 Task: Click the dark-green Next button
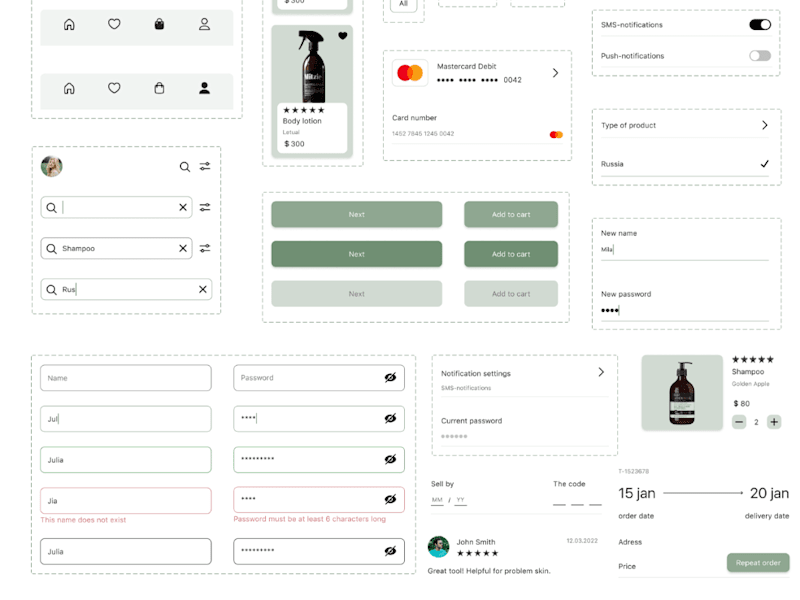[357, 254]
